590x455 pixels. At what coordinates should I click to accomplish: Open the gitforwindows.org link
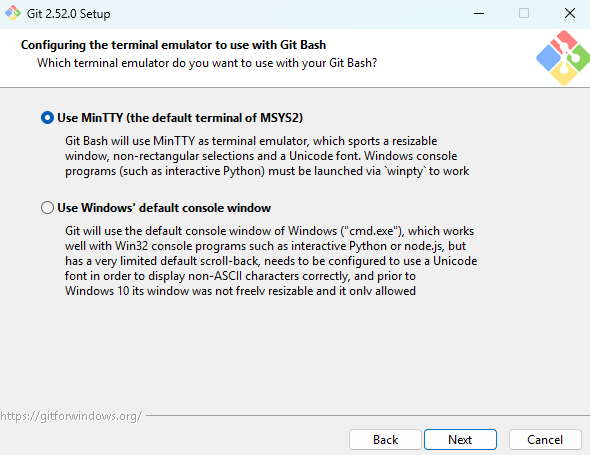point(71,416)
